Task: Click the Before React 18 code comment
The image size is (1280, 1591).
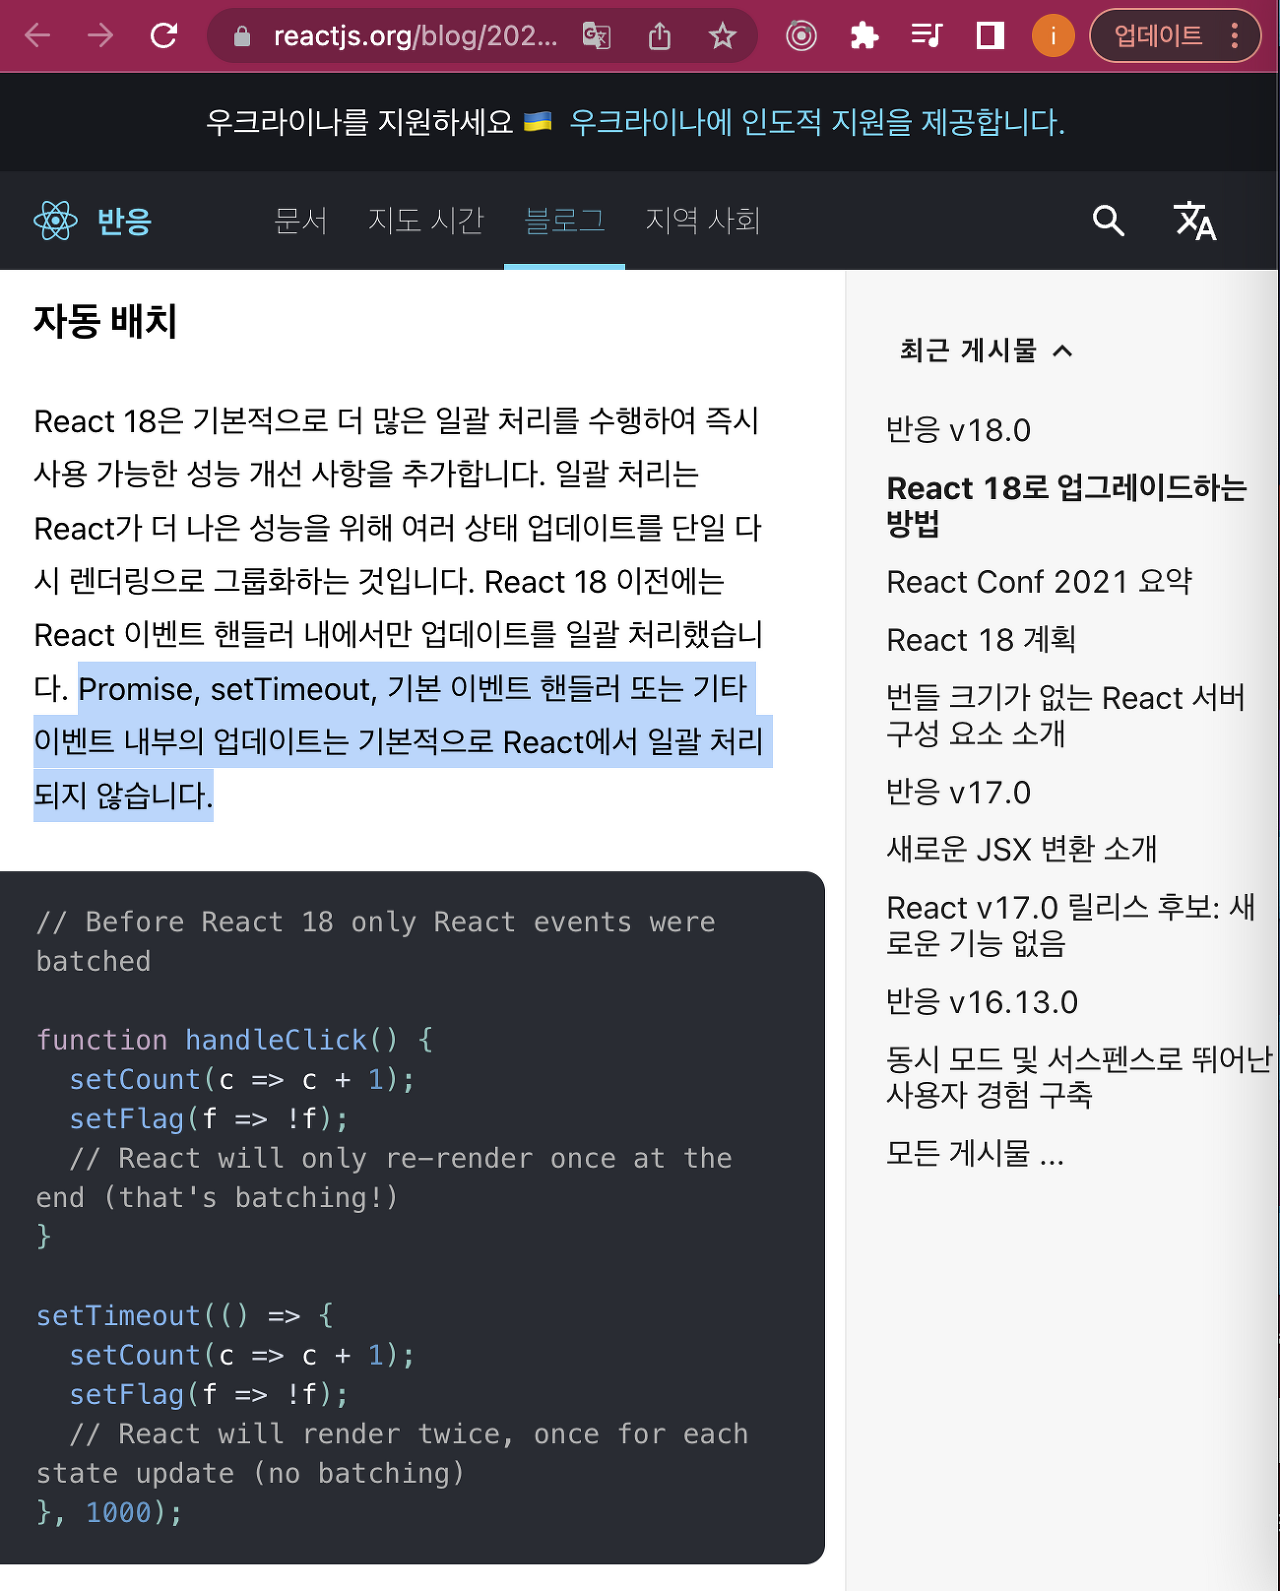Action: tap(376, 941)
